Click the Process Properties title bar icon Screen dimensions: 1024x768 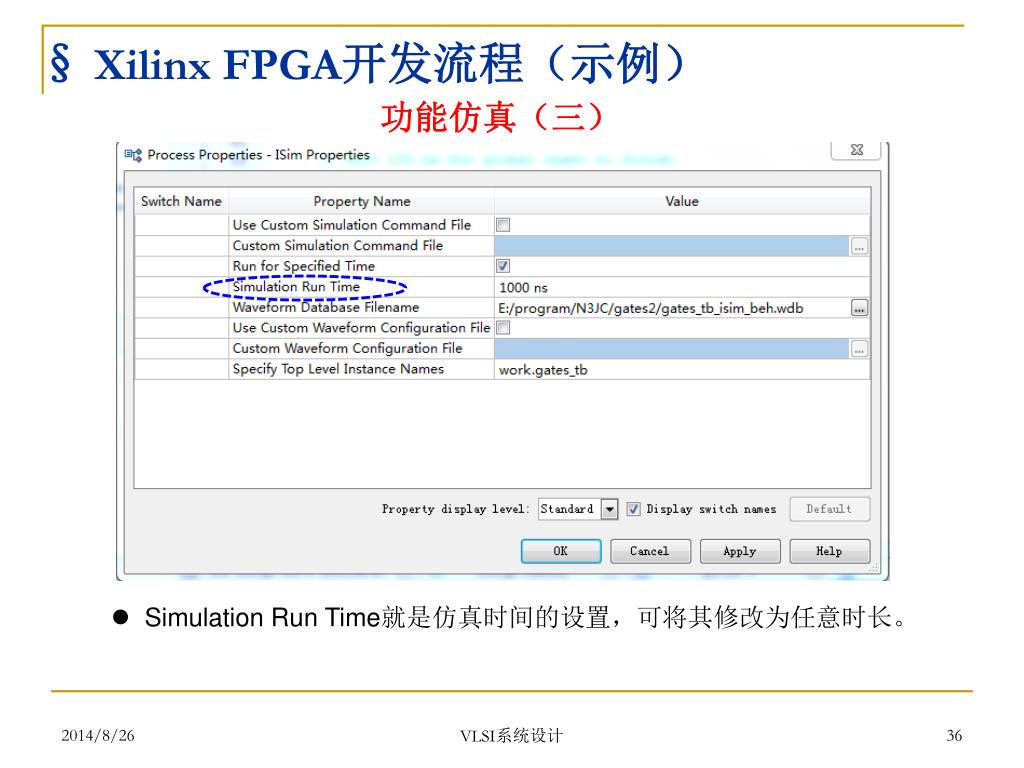click(x=133, y=155)
